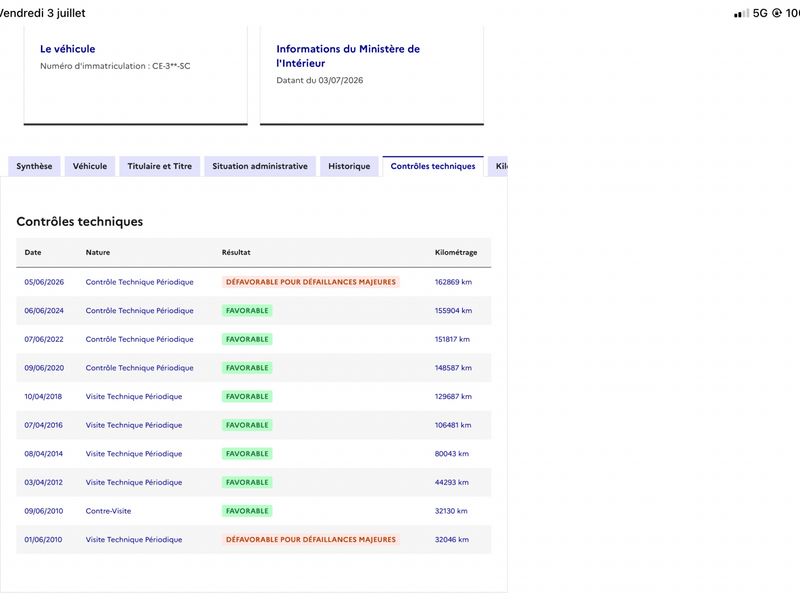Click the date 09/06/2010
The image size is (800, 600).
[x=44, y=511]
